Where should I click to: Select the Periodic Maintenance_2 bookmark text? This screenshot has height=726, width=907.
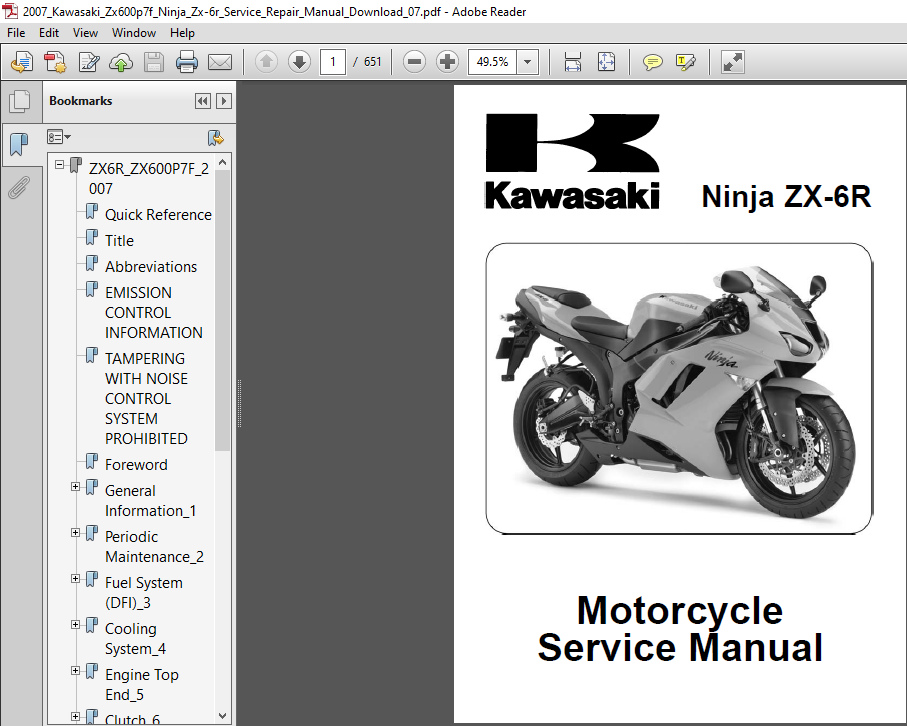pos(154,547)
